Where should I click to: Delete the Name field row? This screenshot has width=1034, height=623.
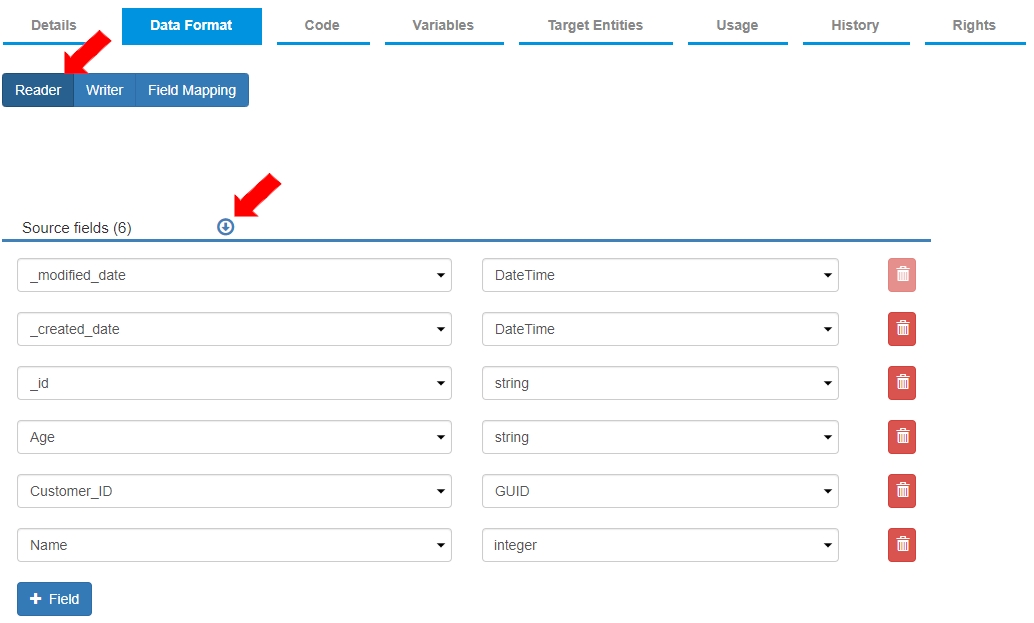pyautogui.click(x=902, y=545)
